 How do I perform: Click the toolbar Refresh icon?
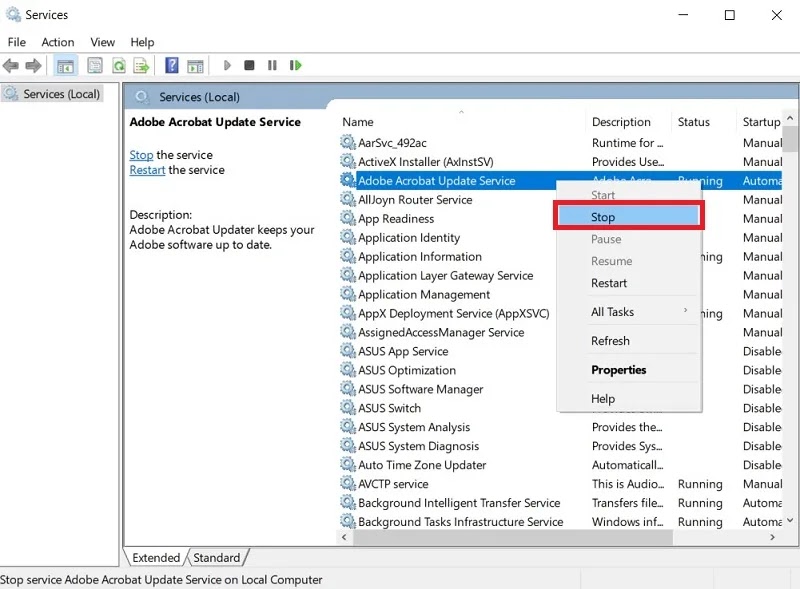coord(119,65)
